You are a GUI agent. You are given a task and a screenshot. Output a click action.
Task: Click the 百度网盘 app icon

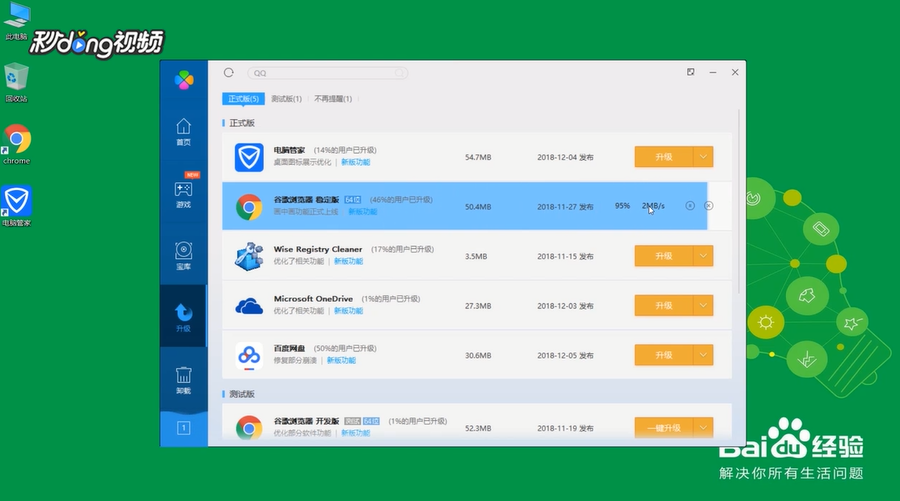pyautogui.click(x=249, y=356)
